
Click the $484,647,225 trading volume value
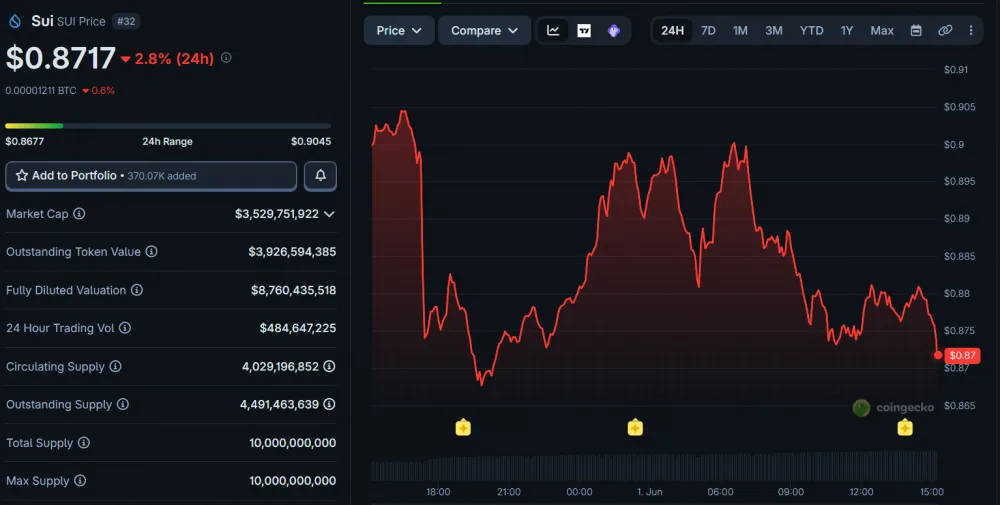pos(298,328)
